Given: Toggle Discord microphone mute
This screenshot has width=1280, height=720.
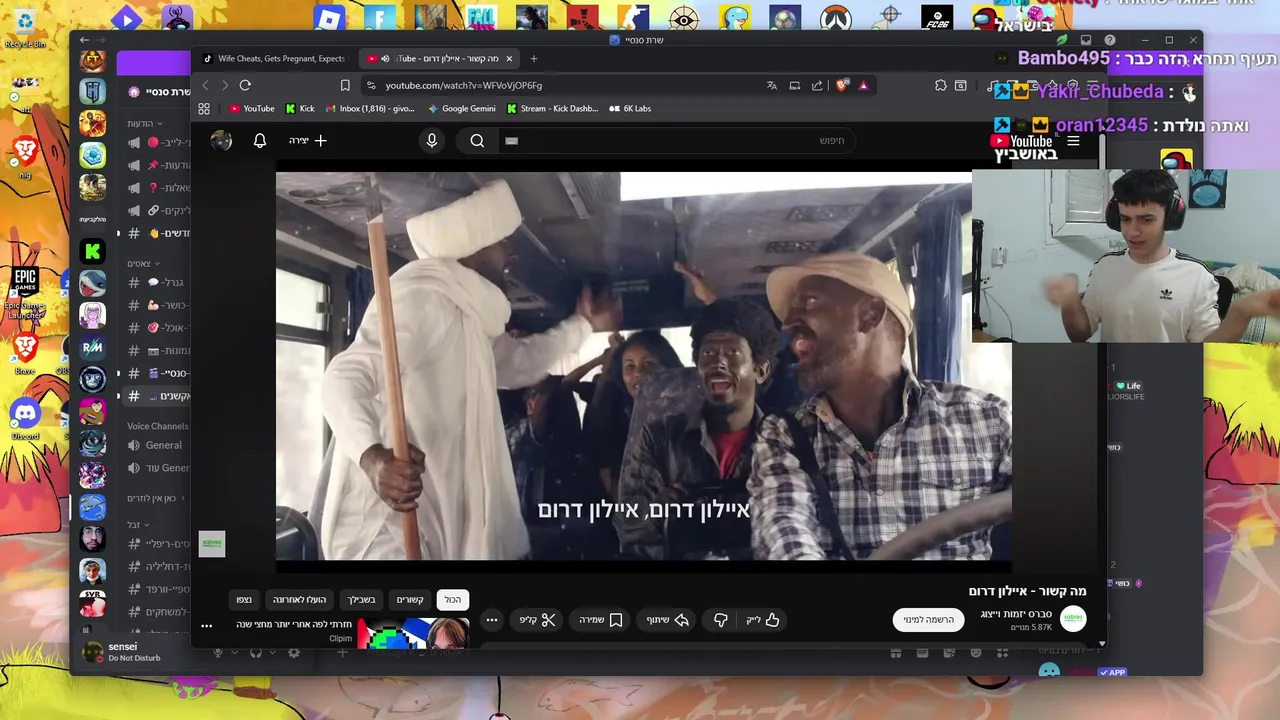Looking at the screenshot, I should [x=217, y=653].
